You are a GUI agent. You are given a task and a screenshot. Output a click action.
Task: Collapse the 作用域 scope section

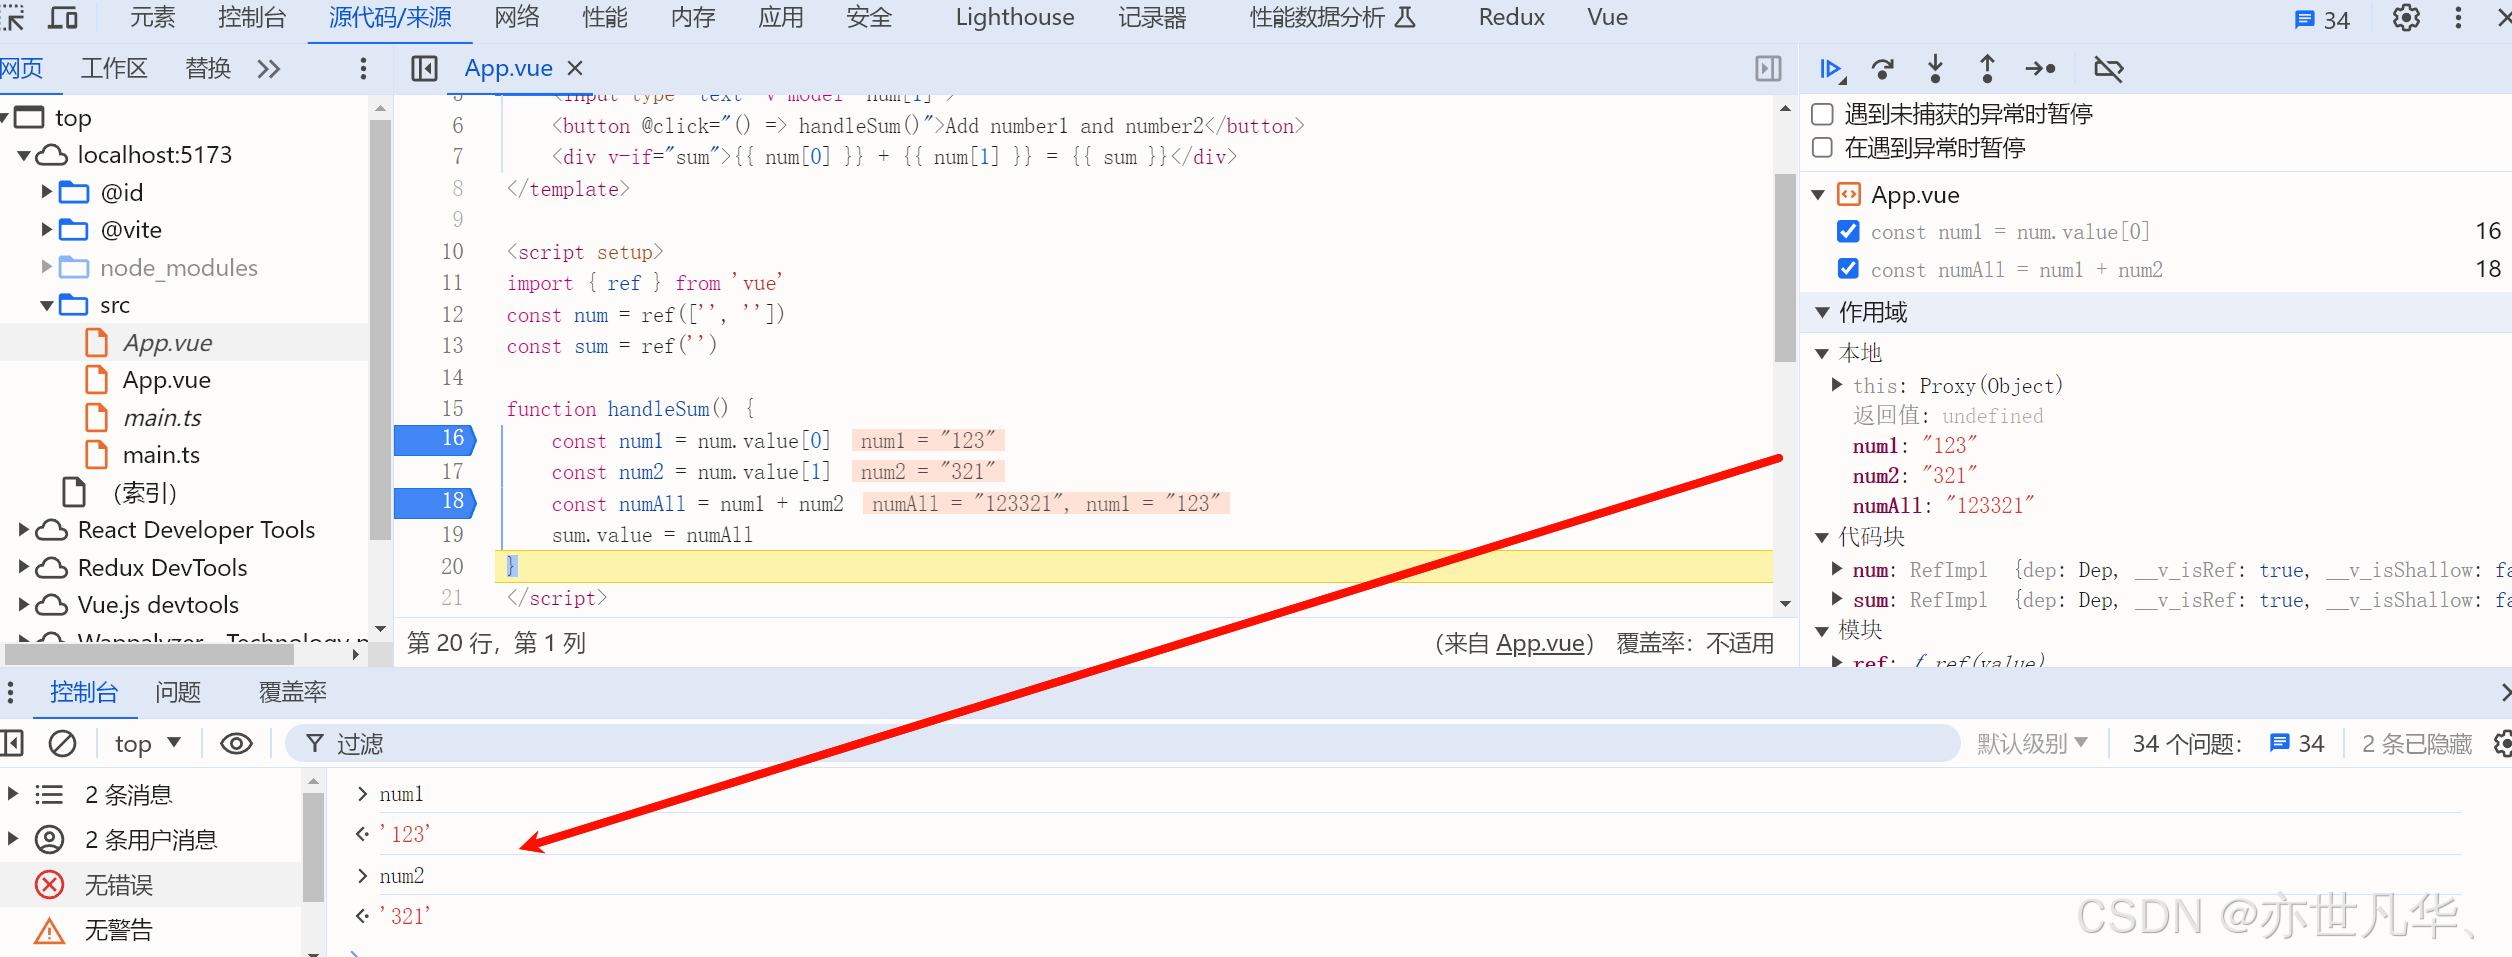coord(1822,313)
